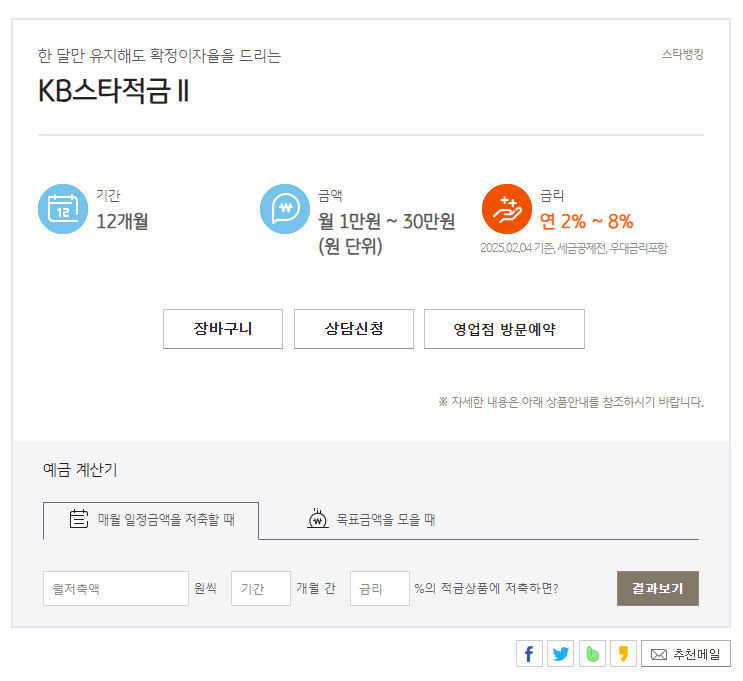This screenshot has height=681, width=743.
Task: Open 영업점 방문예약 reservation
Action: point(504,329)
